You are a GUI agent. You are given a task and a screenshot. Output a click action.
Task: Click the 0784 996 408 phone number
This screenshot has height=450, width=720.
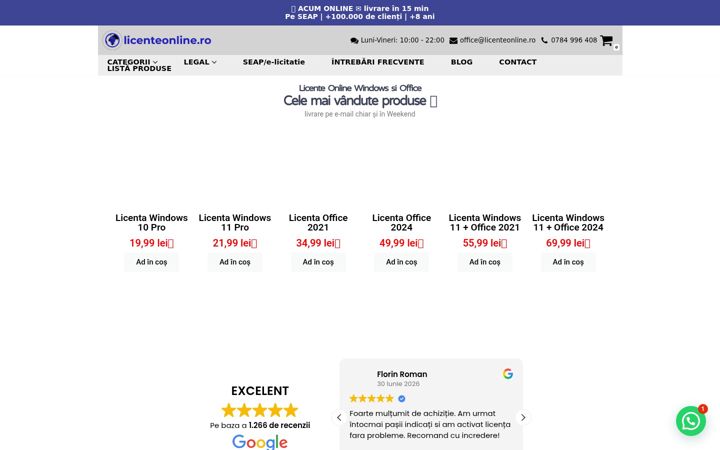click(x=574, y=40)
